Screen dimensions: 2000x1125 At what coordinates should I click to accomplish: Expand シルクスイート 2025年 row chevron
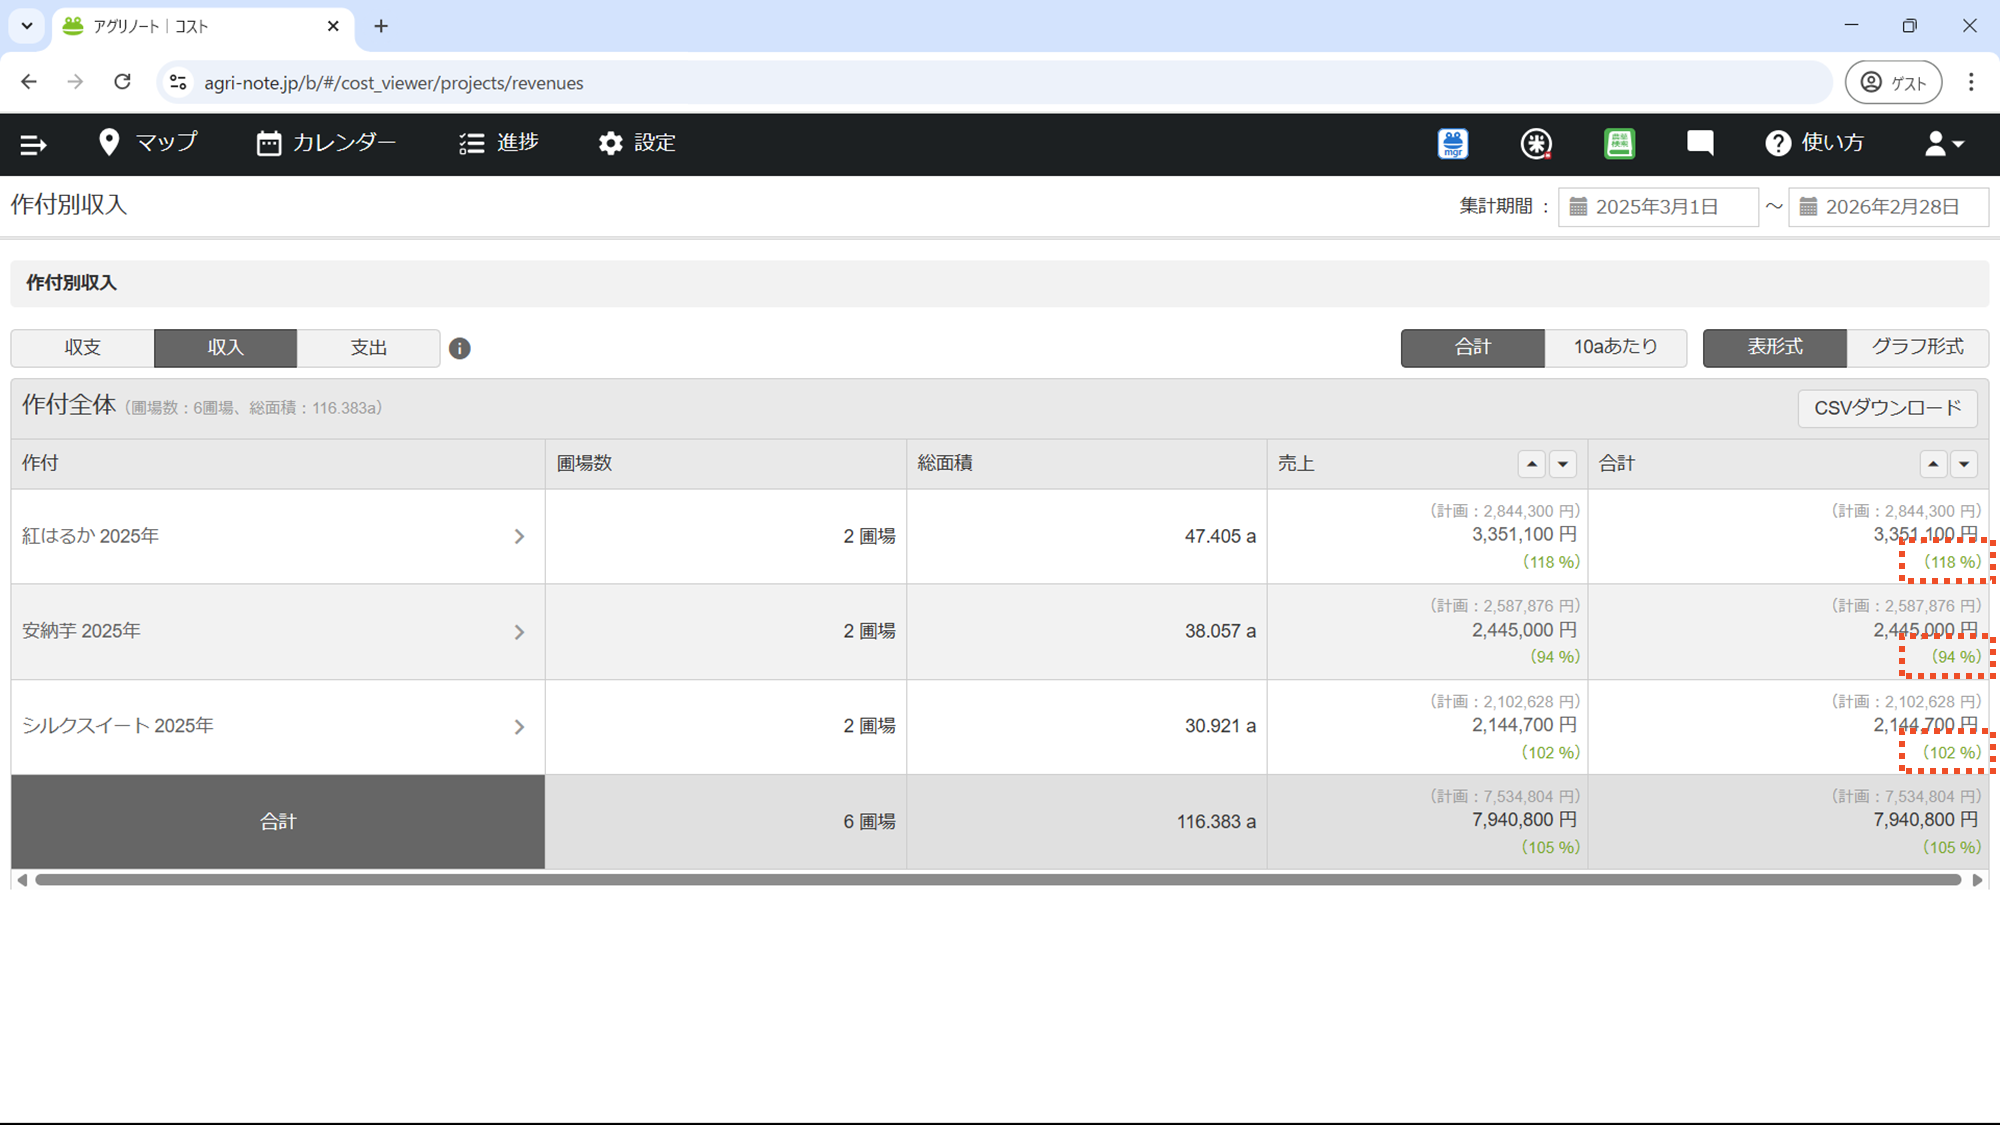[x=519, y=727]
